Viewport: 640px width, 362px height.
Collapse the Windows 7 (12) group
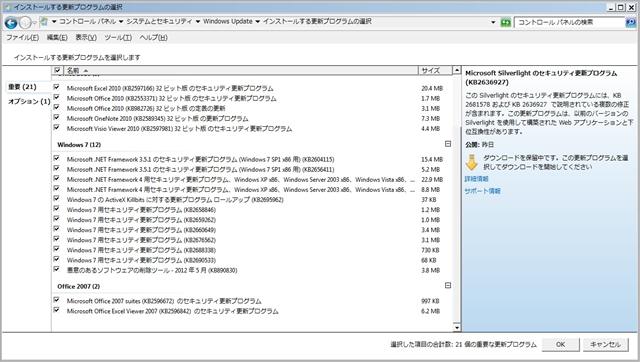(x=448, y=144)
